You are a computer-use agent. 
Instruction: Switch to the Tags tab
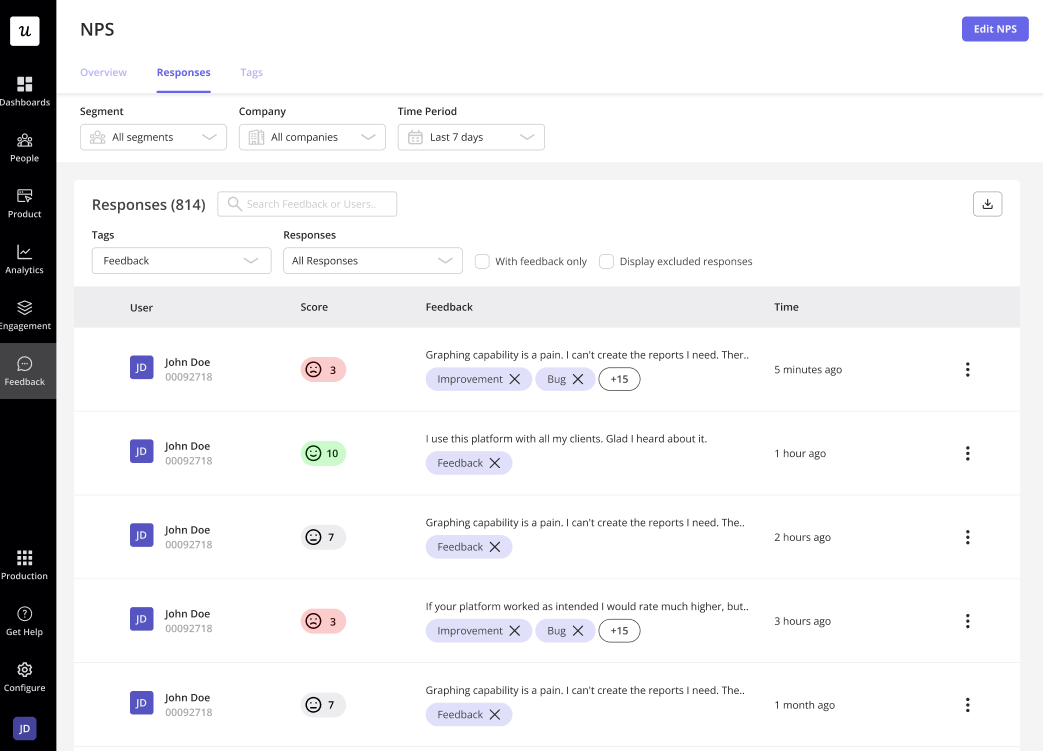coord(251,72)
